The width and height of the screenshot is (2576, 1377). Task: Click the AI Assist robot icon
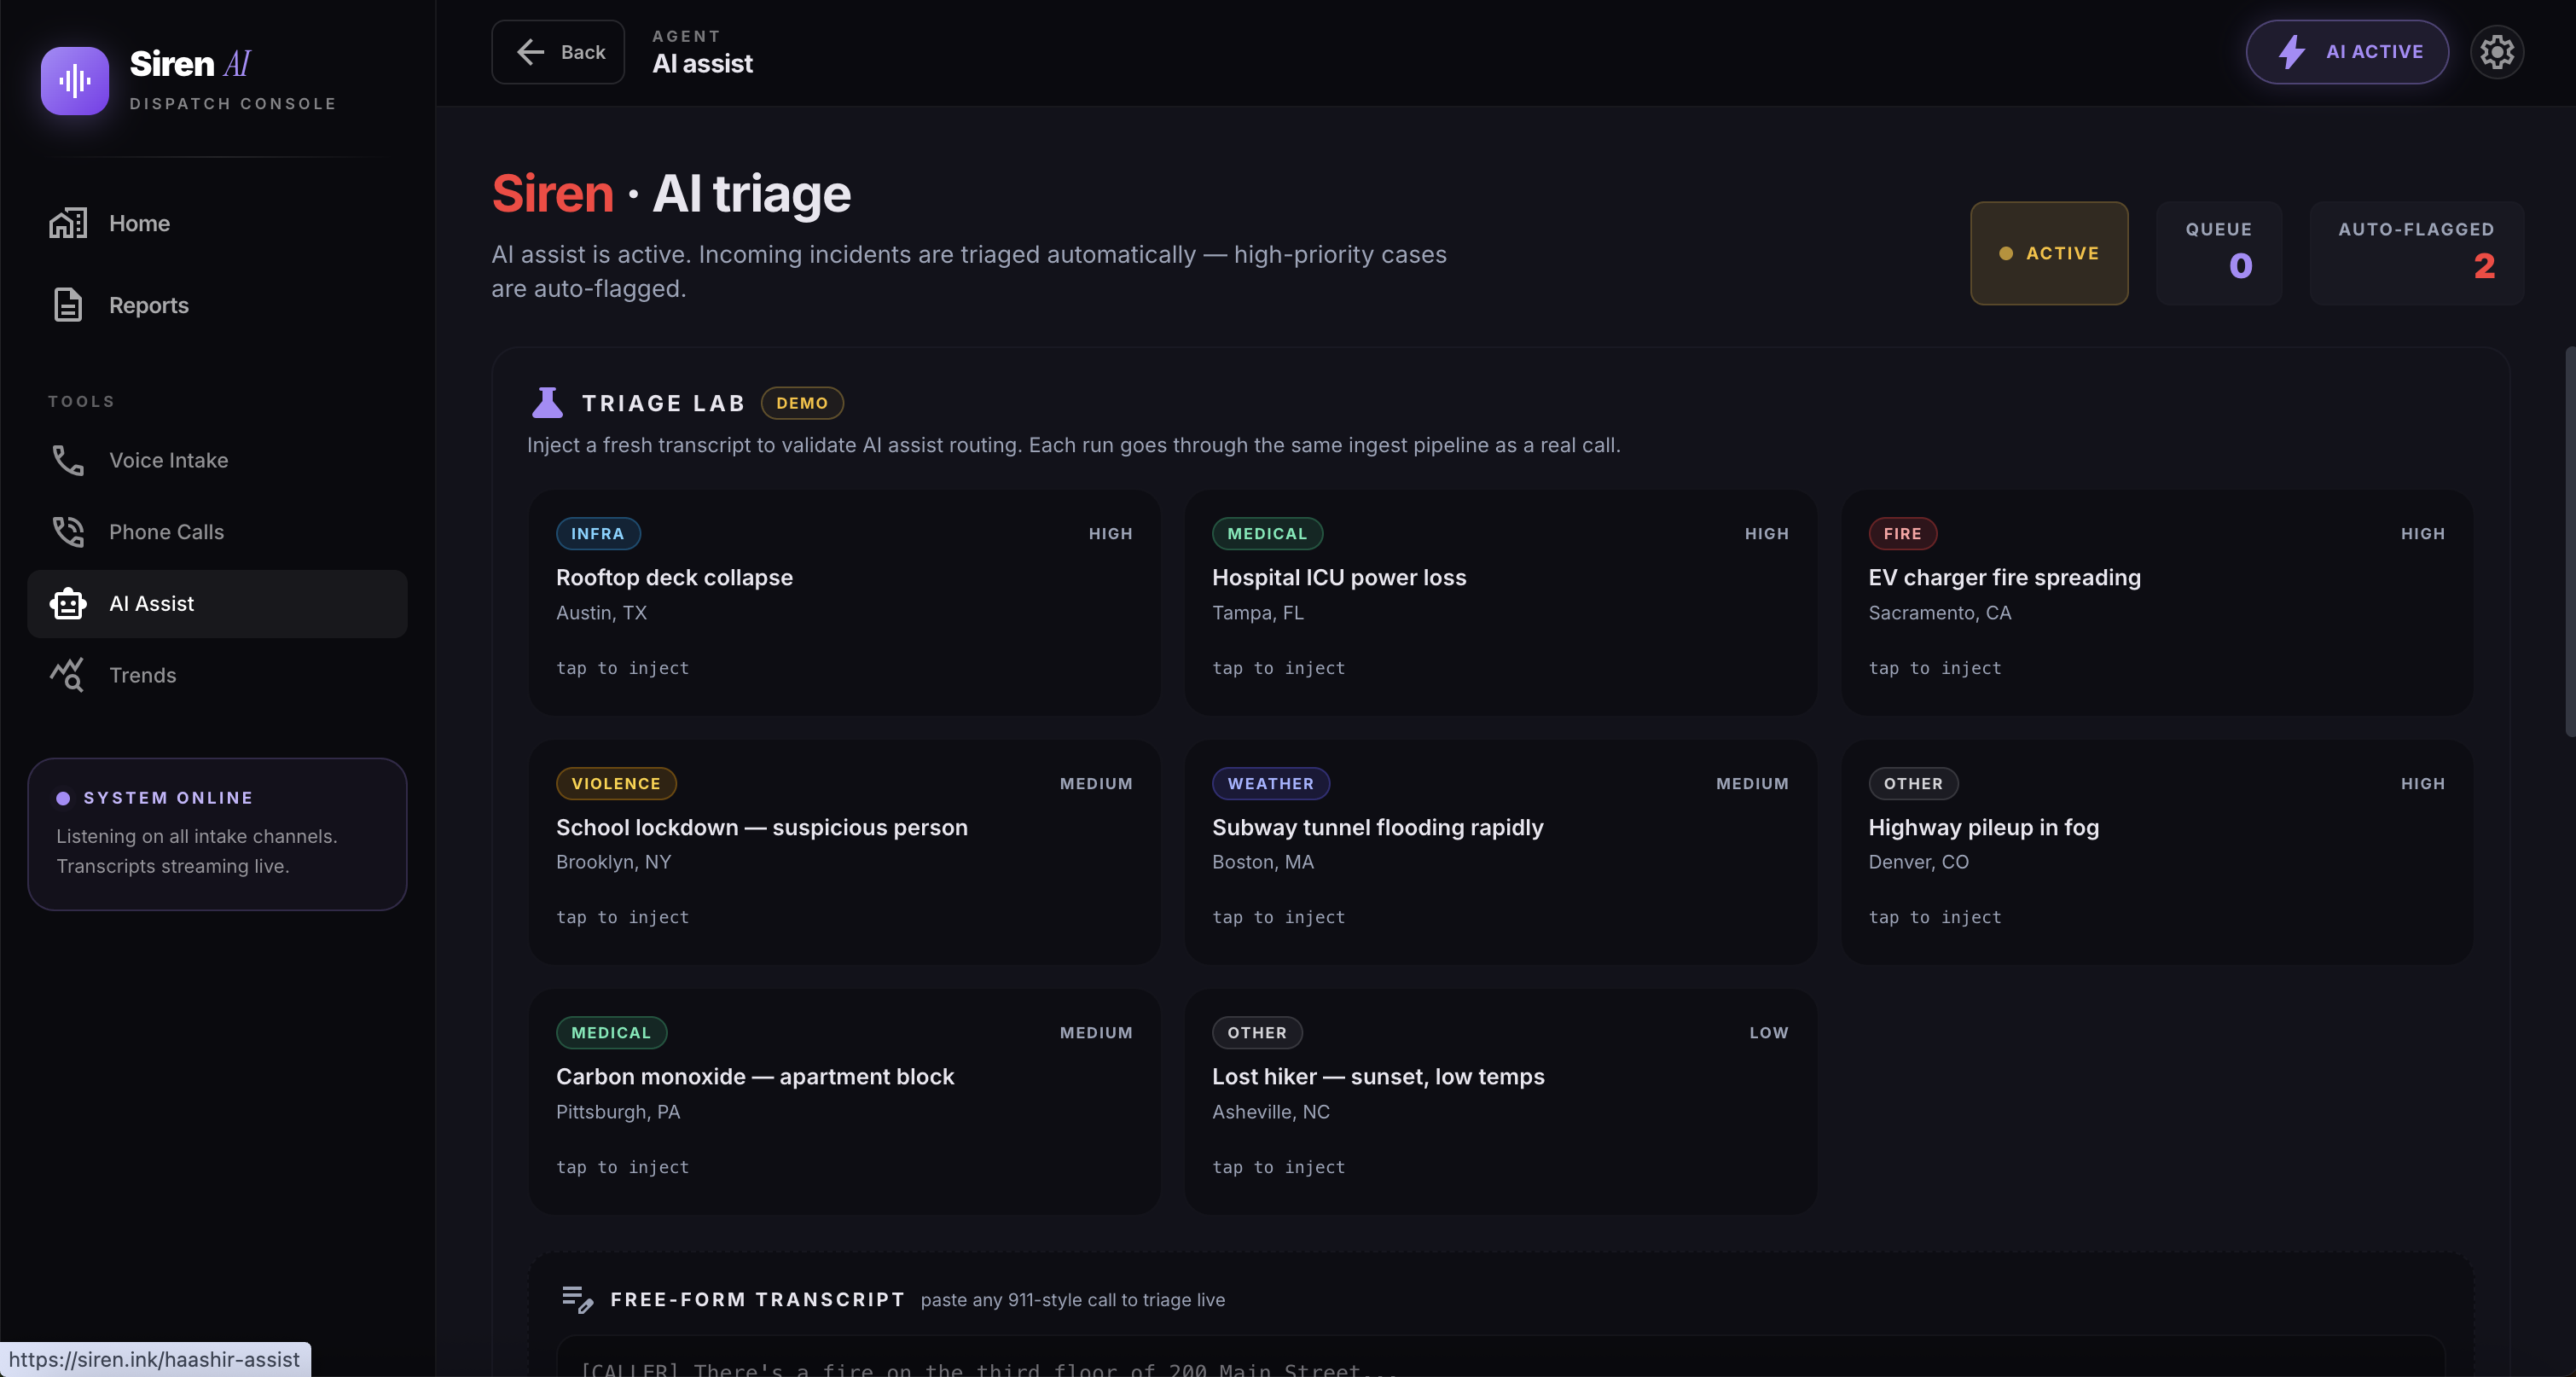(x=68, y=604)
